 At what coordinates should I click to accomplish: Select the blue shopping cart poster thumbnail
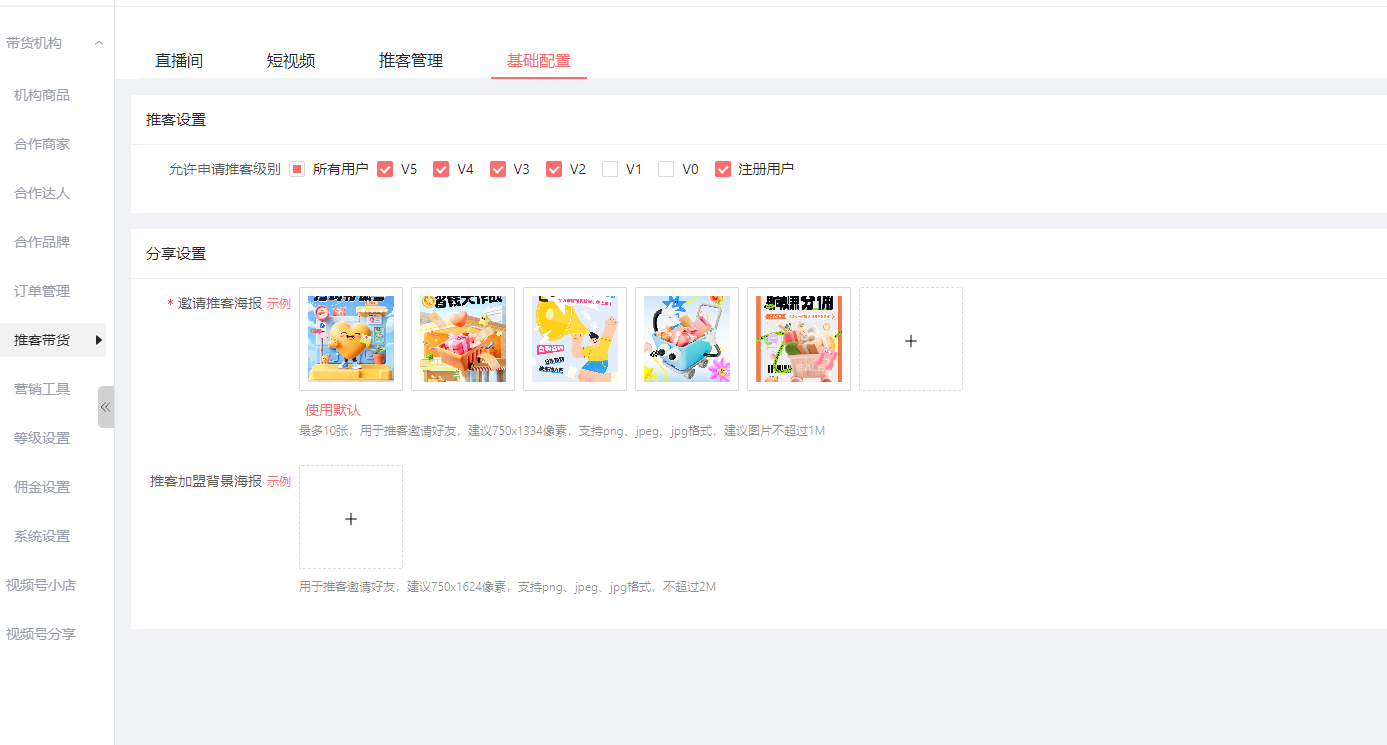tap(686, 339)
